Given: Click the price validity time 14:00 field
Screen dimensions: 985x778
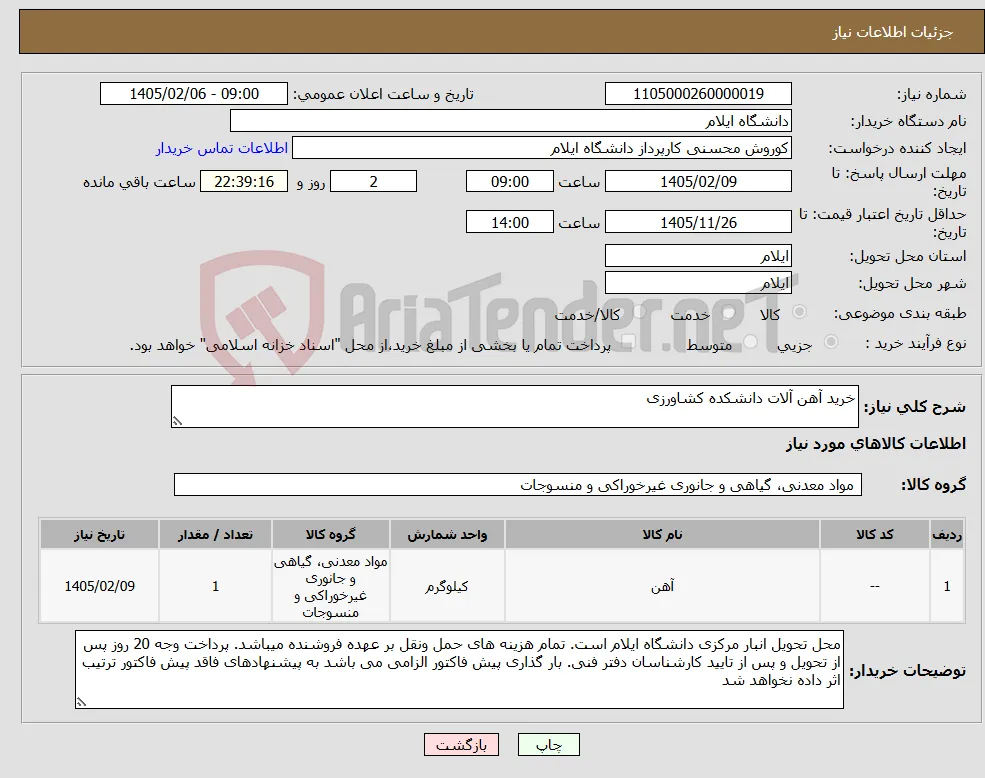Looking at the screenshot, I should coord(509,222).
